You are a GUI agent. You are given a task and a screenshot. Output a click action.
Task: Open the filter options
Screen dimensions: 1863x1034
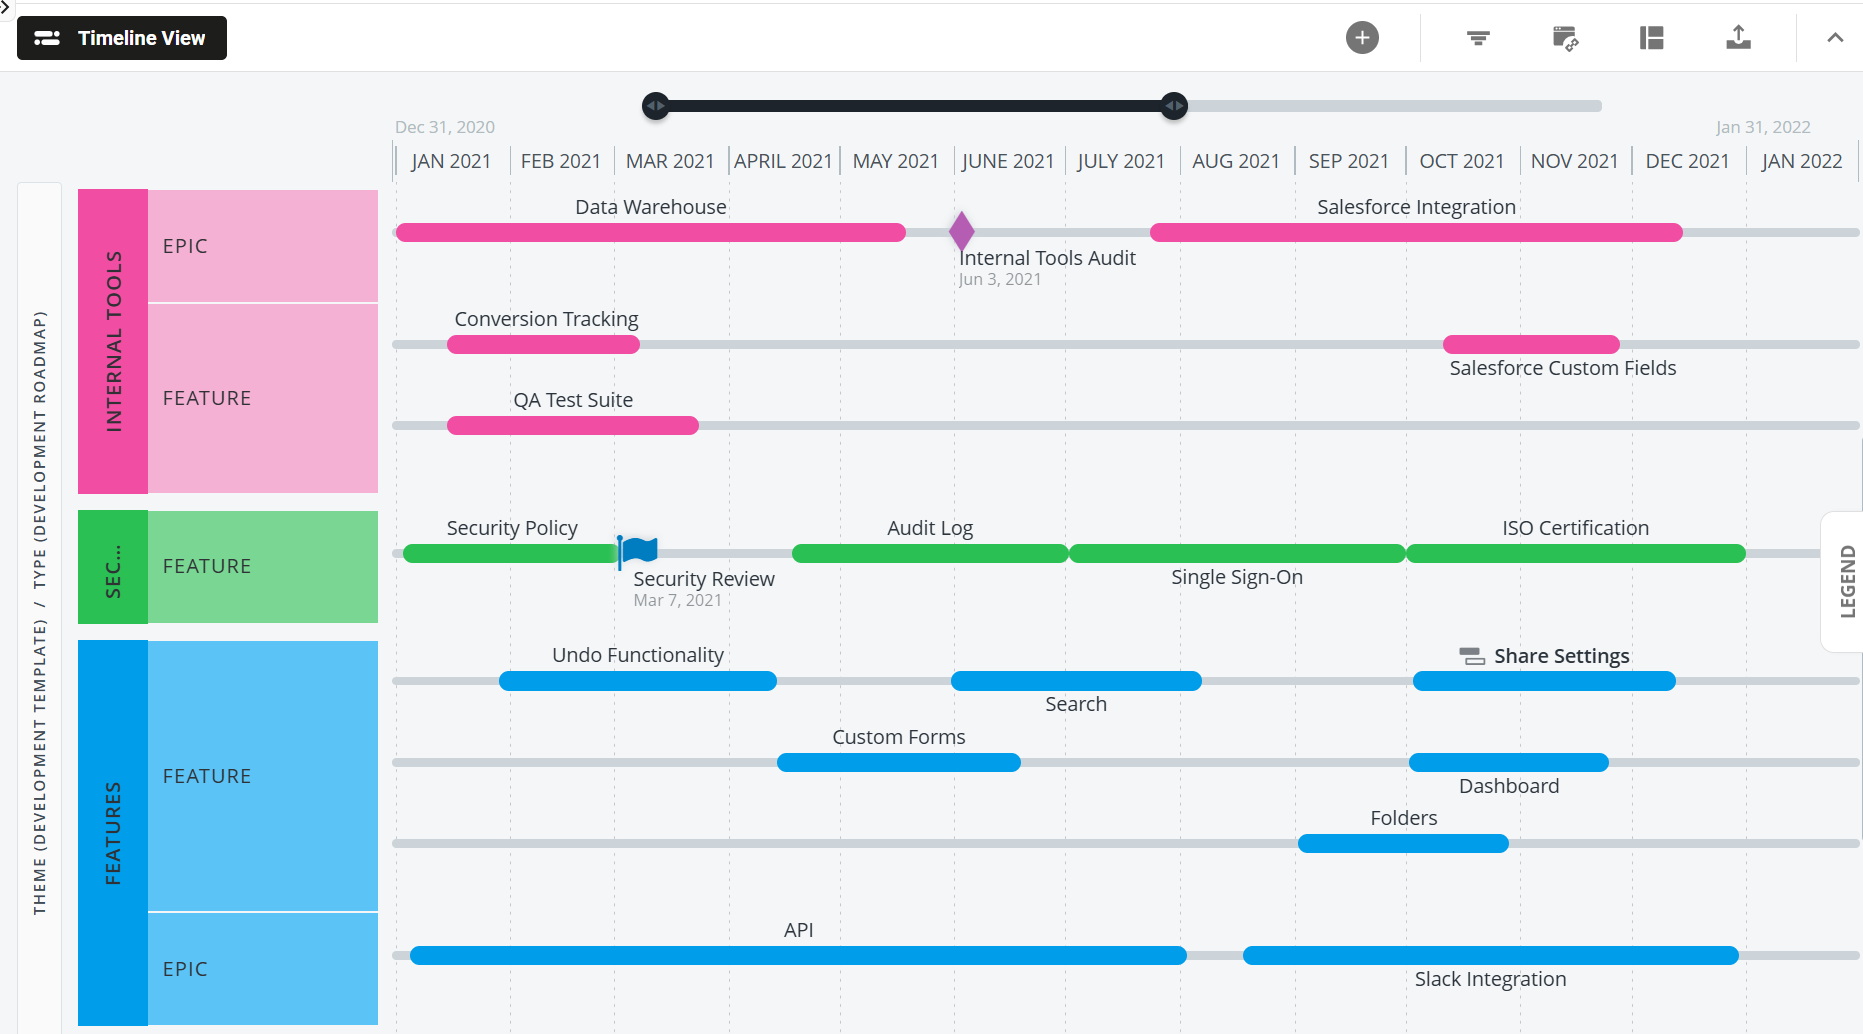1477,38
